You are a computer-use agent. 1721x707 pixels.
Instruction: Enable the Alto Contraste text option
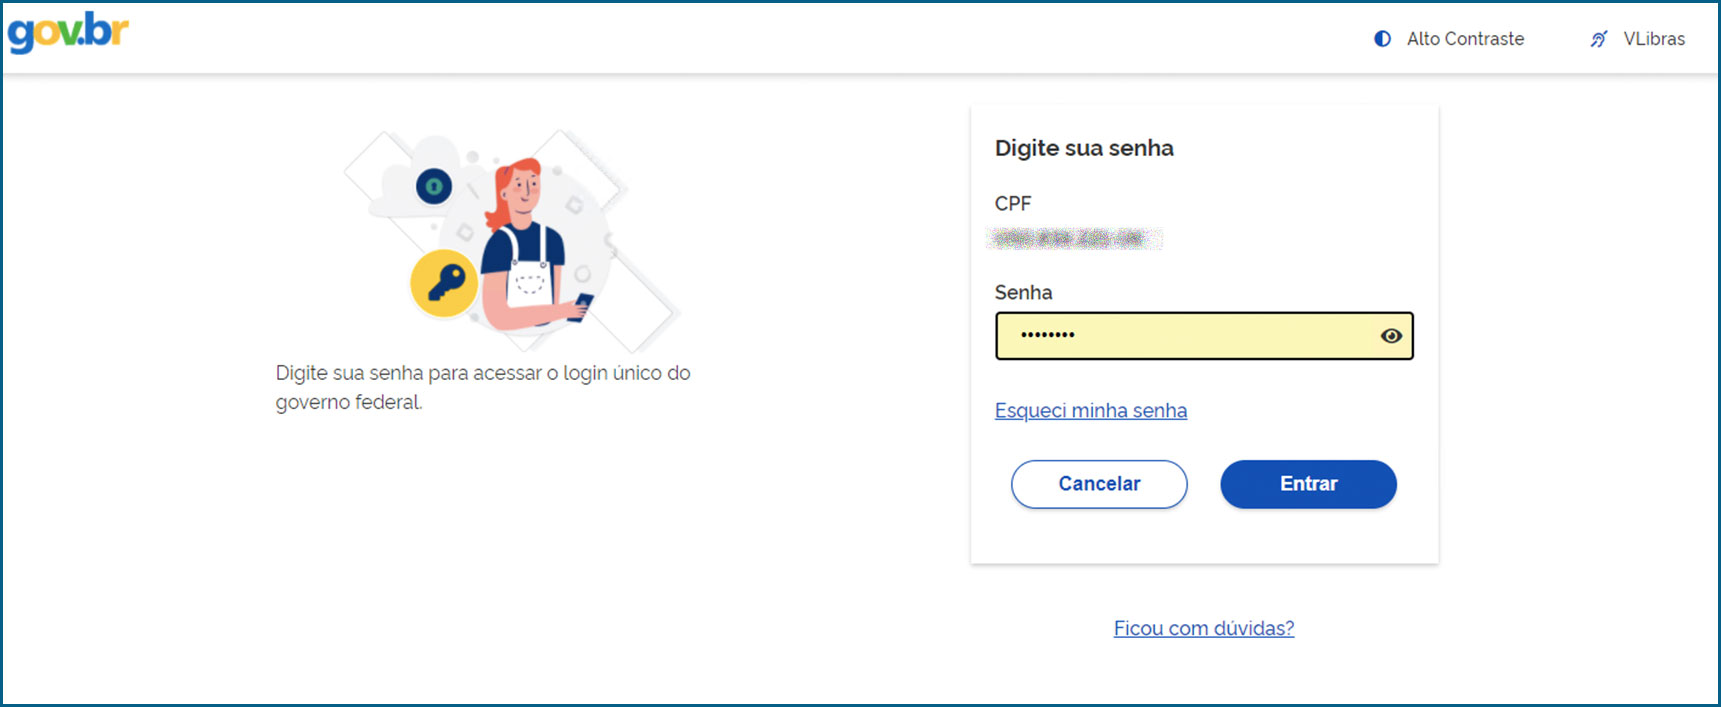coord(1465,39)
